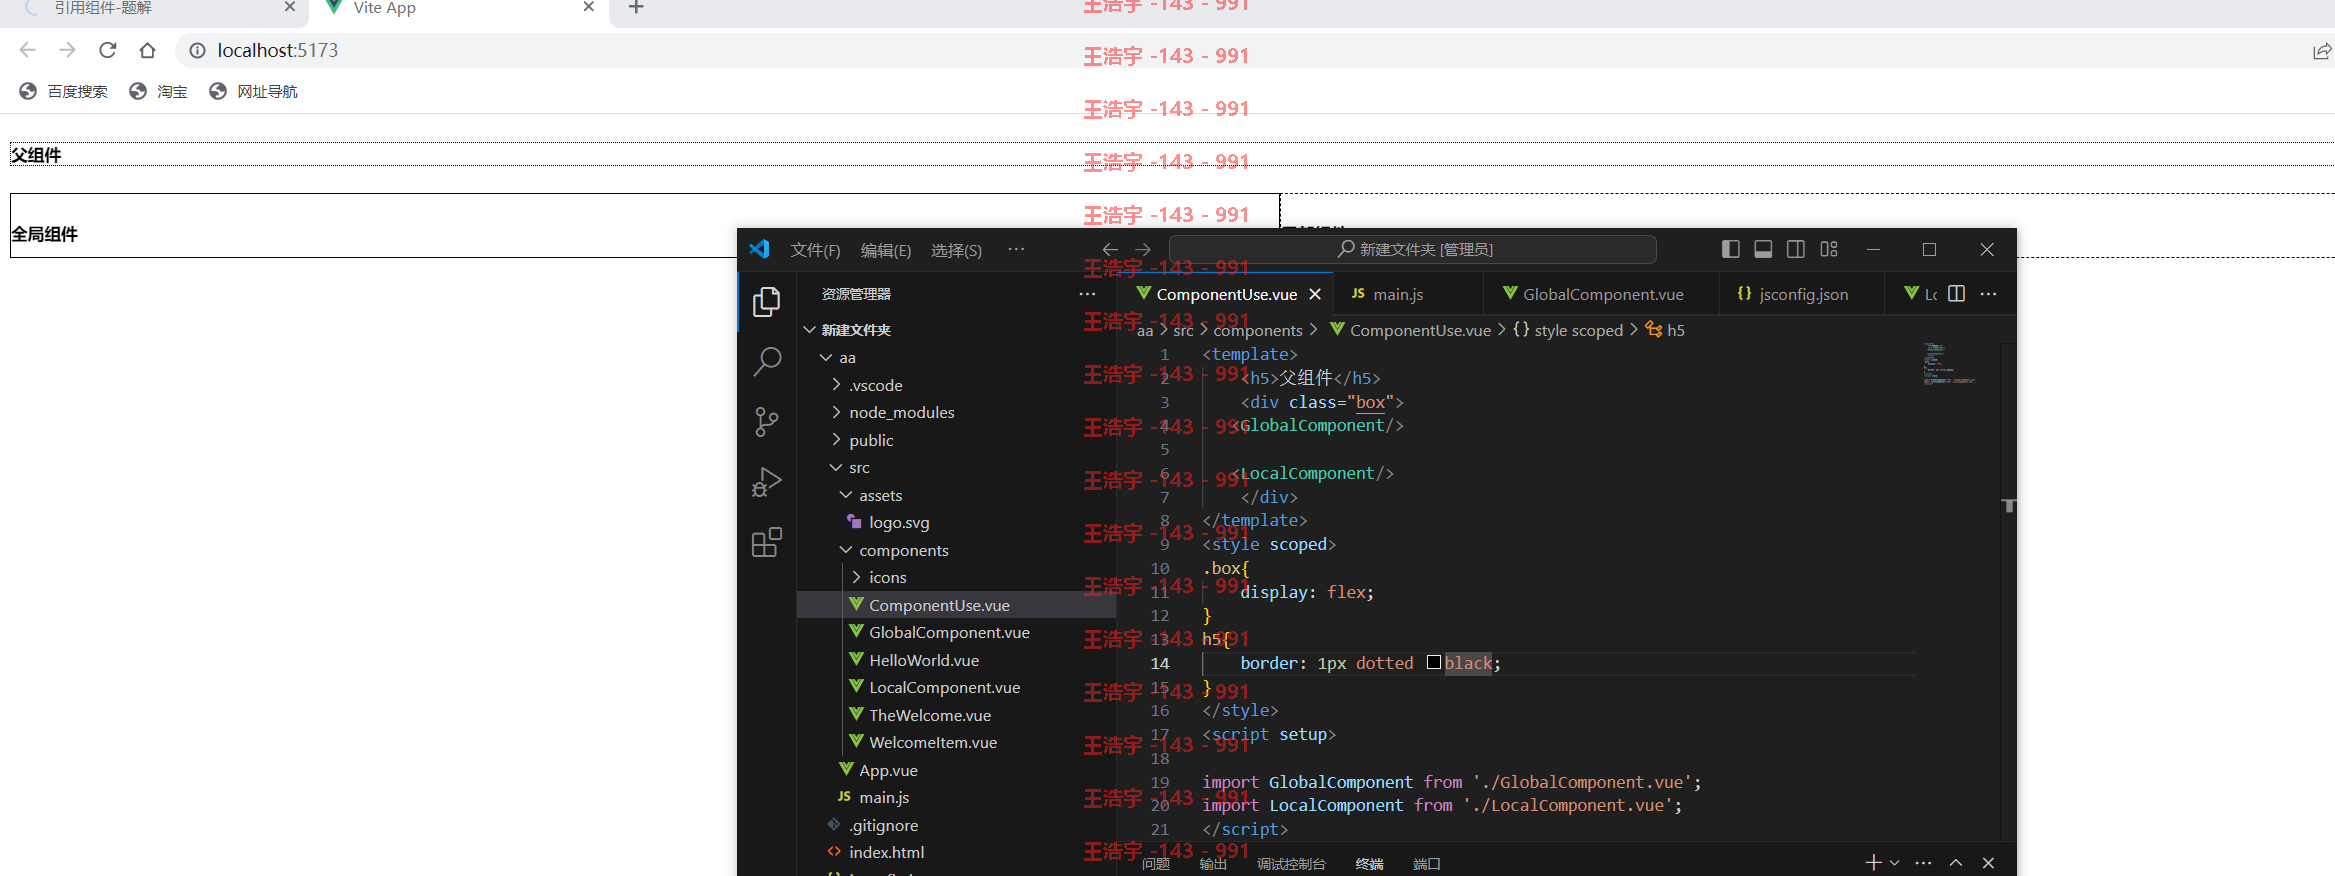Toggle the bottom panel layout icon
This screenshot has height=876, width=2335.
[1763, 249]
